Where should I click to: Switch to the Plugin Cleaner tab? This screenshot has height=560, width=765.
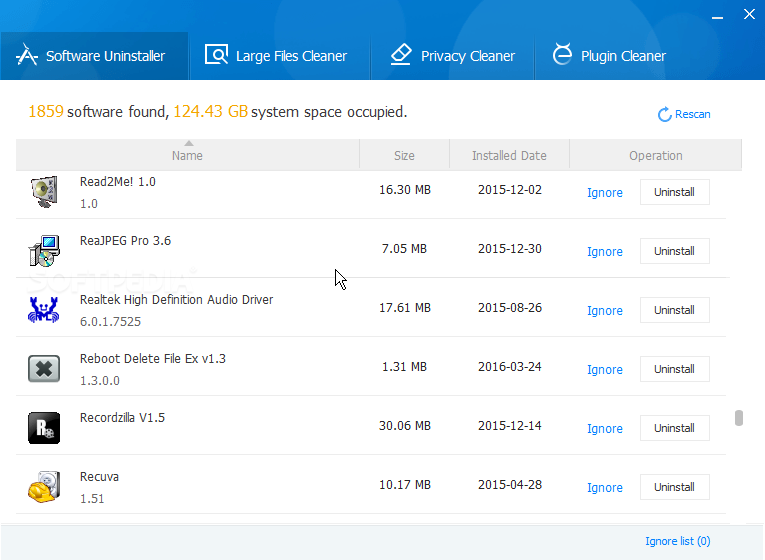(x=610, y=56)
